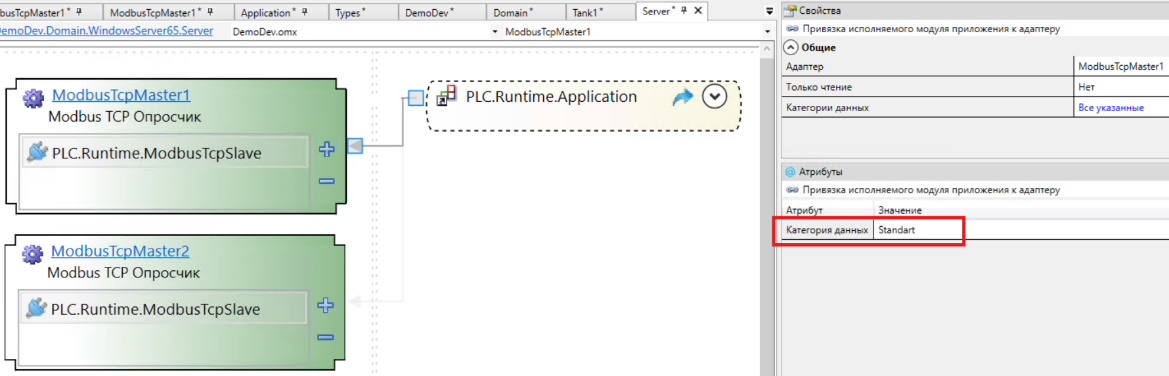
Task: Open the ModbusTcpMaster2 link
Action: point(120,251)
